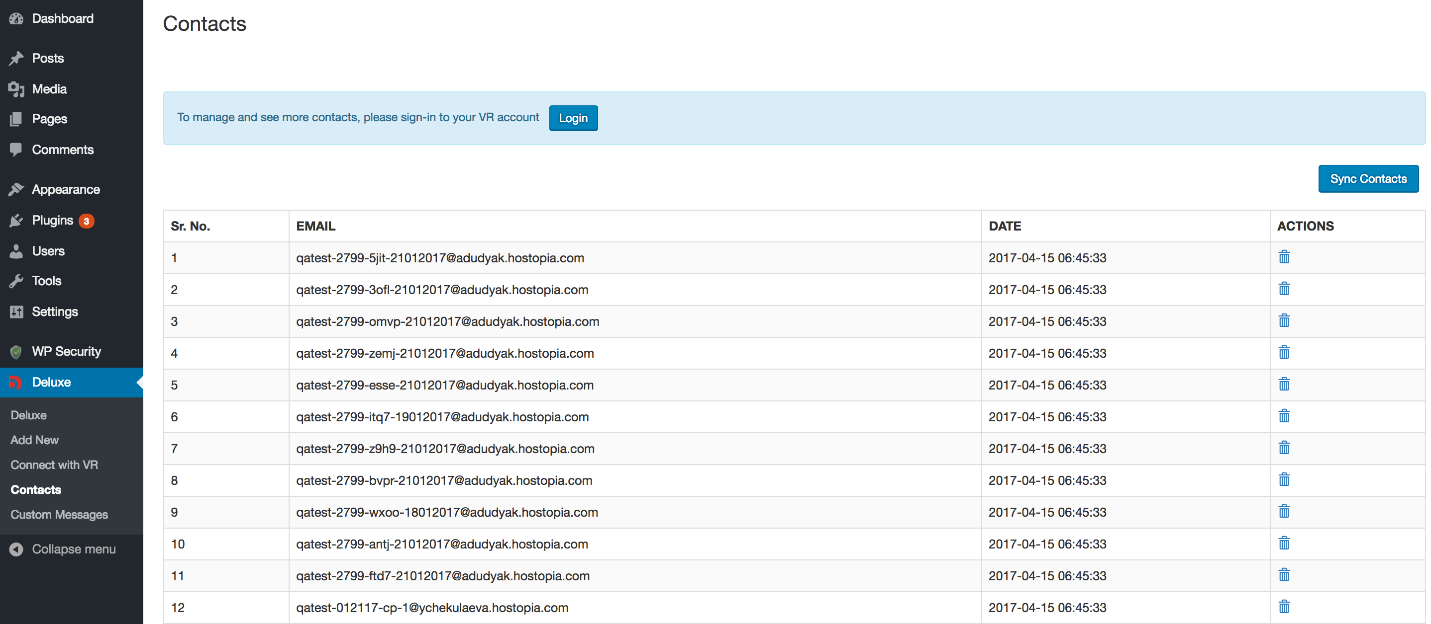
Task: Collapse the admin sidebar menu
Action: pyautogui.click(x=63, y=549)
